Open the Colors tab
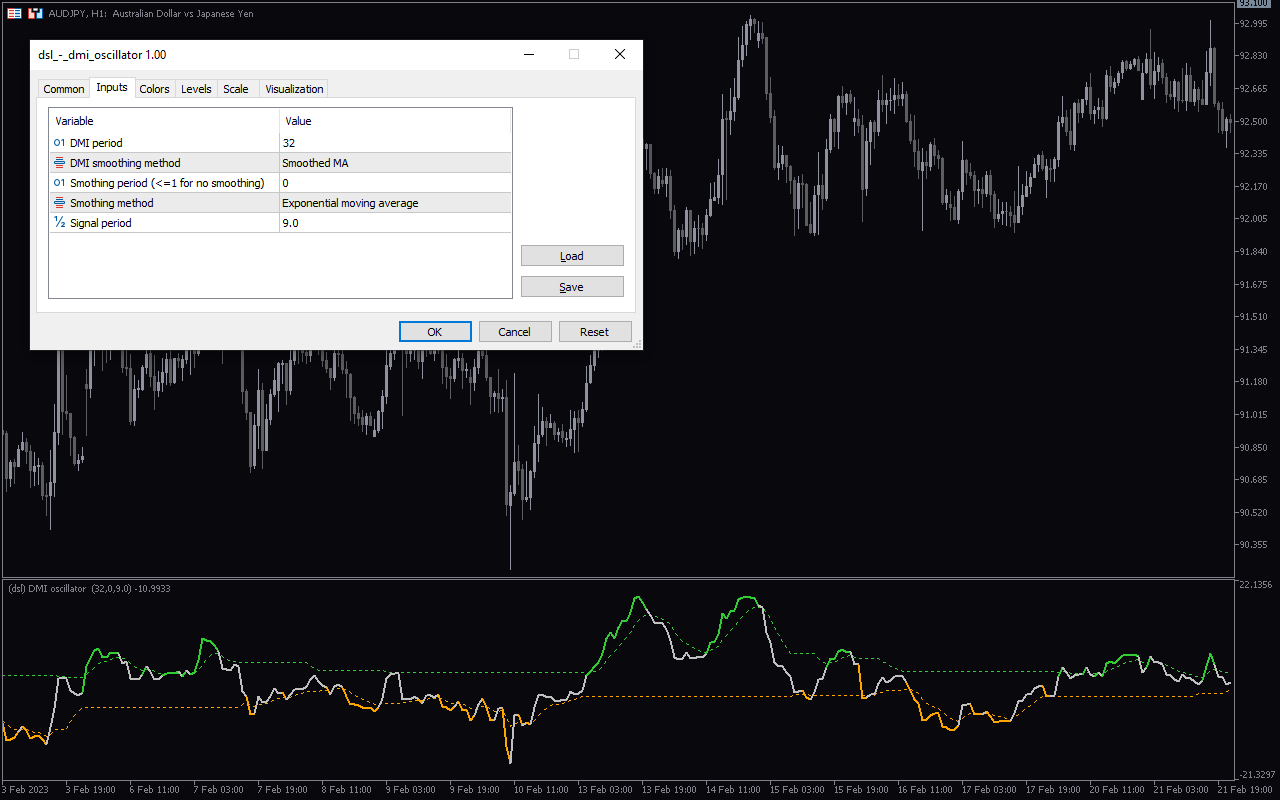 (154, 89)
